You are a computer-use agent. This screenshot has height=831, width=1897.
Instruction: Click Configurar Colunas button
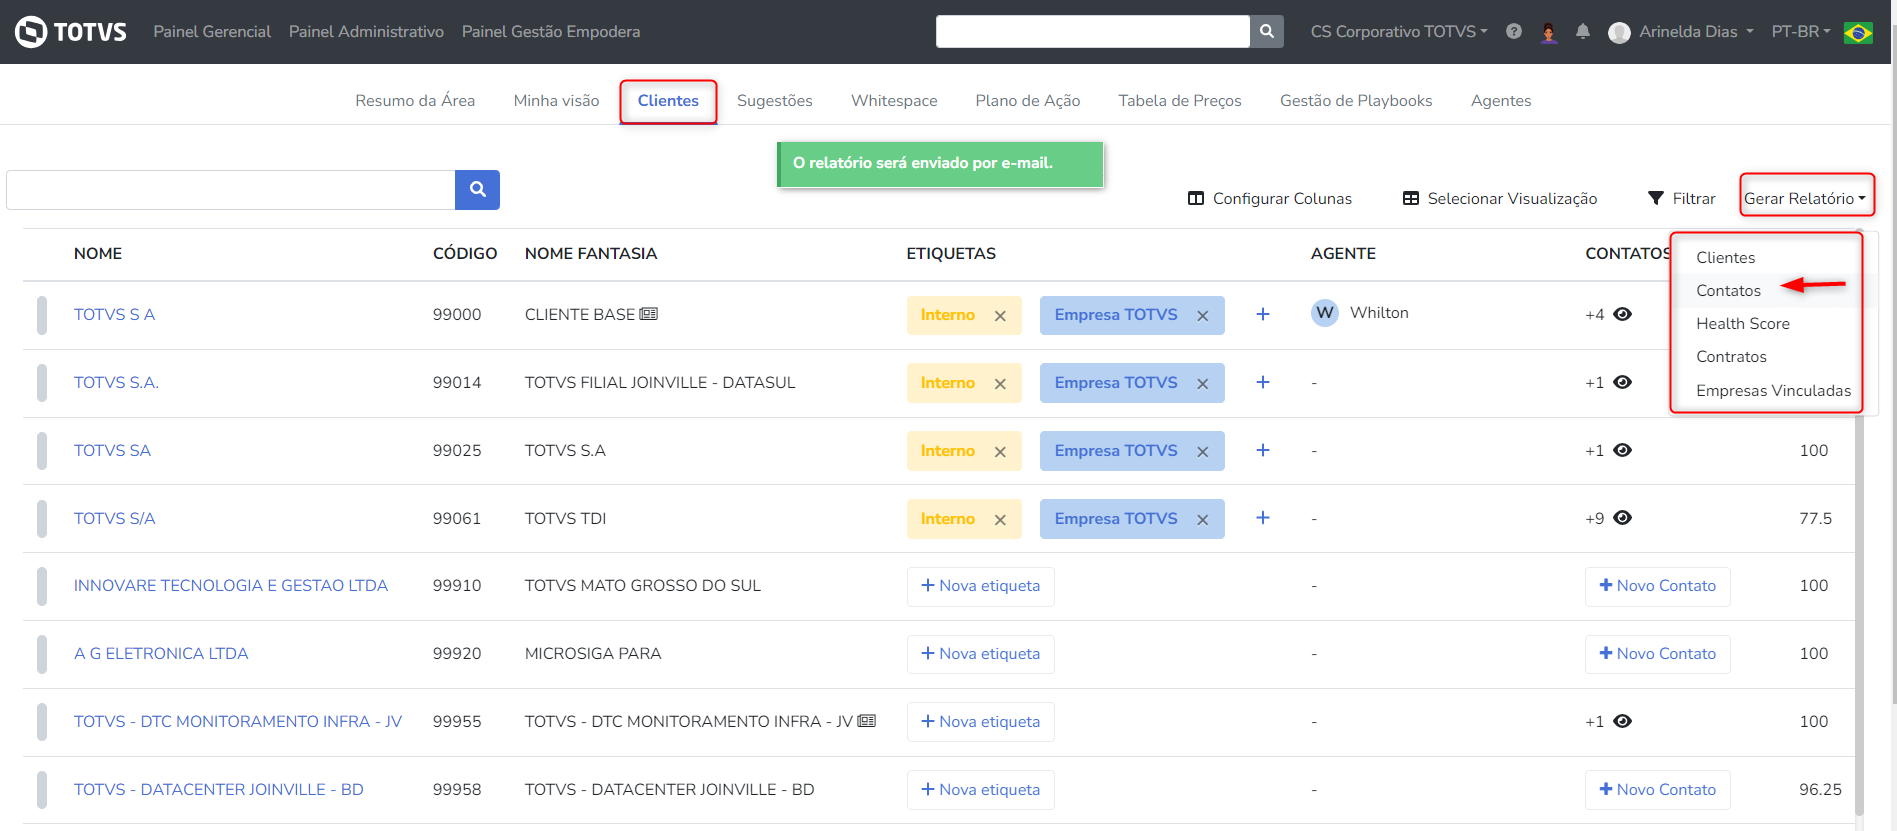[1269, 199]
